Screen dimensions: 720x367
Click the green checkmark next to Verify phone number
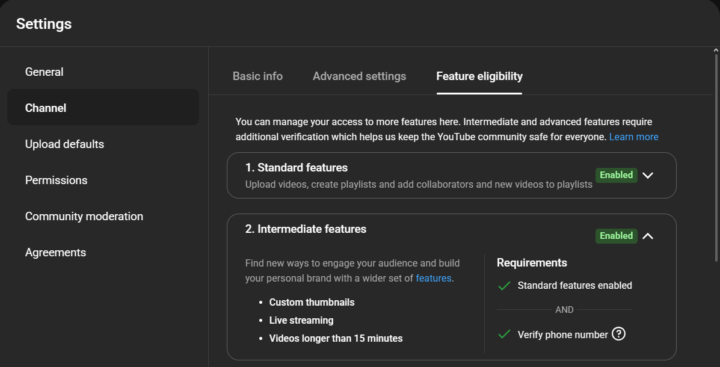[x=504, y=334]
